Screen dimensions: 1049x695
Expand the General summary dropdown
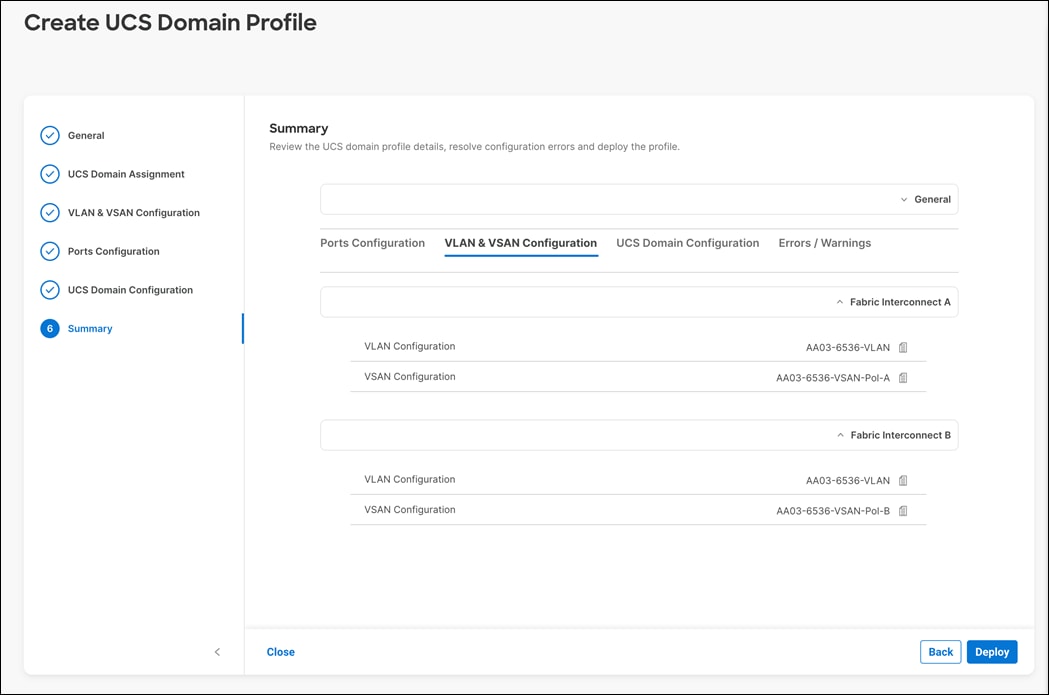pos(903,198)
